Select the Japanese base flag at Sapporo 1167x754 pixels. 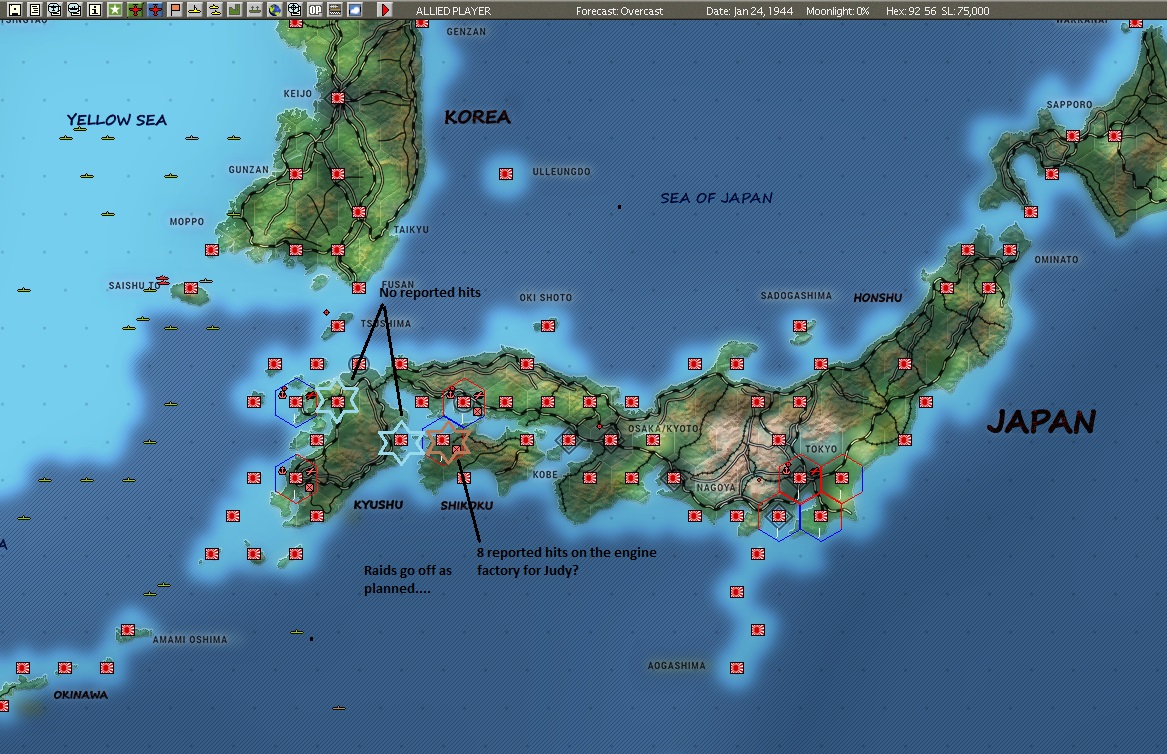pyautogui.click(x=1072, y=136)
